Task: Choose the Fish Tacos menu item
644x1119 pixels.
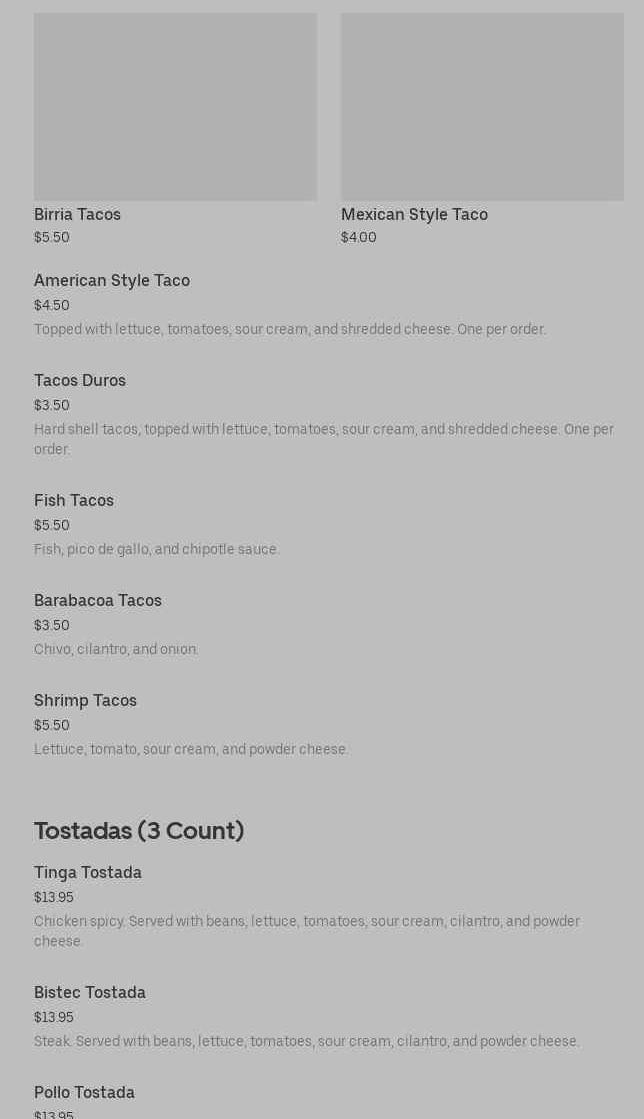Action: [x=74, y=501]
